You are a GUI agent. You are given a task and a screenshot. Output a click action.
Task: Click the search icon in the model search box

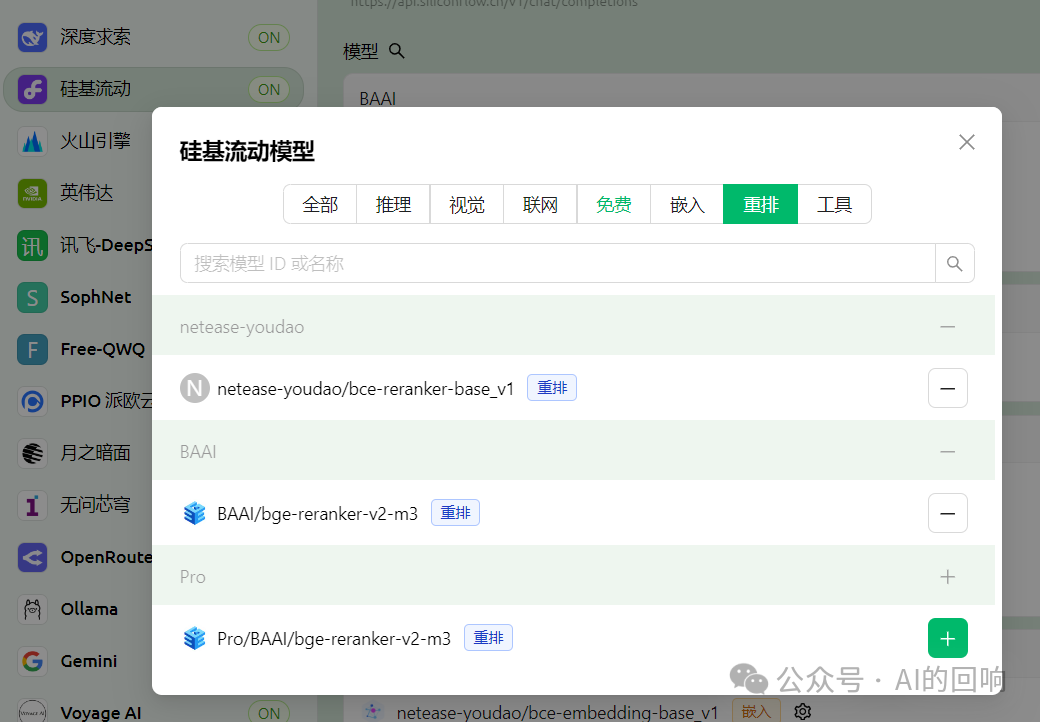coord(954,263)
